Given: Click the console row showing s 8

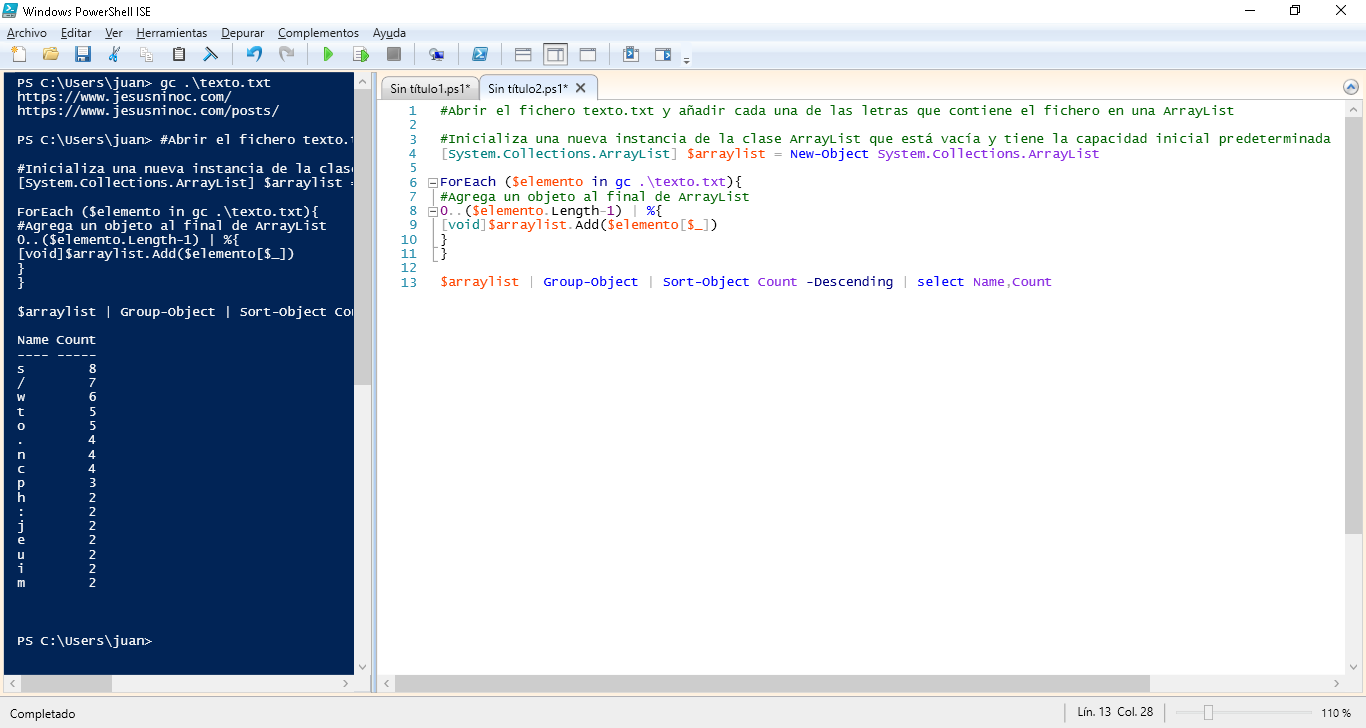Looking at the screenshot, I should click(x=57, y=368).
